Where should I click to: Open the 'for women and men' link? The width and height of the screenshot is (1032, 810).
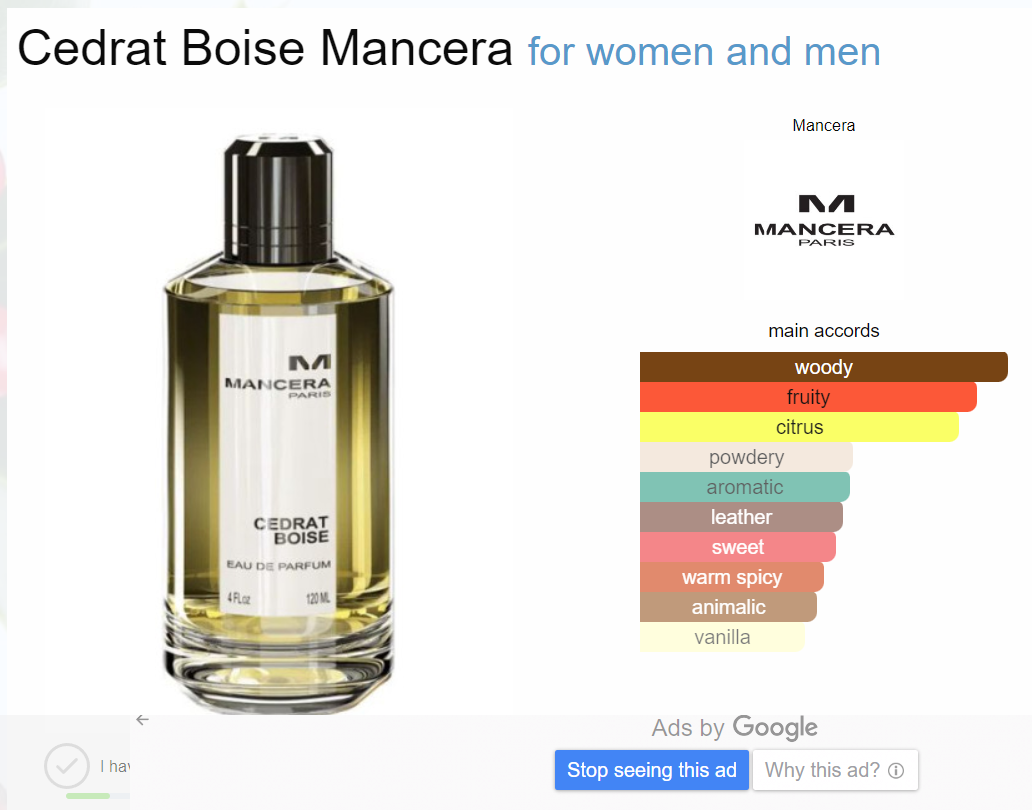[x=704, y=51]
